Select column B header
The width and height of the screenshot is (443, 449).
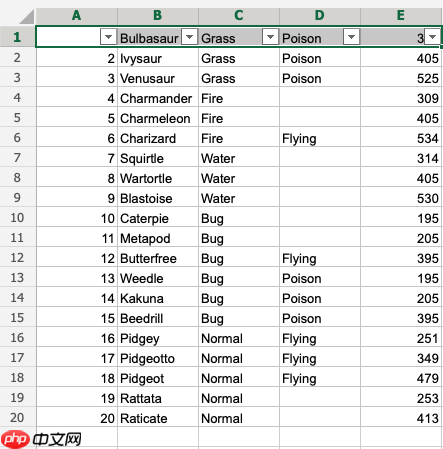[x=158, y=16]
